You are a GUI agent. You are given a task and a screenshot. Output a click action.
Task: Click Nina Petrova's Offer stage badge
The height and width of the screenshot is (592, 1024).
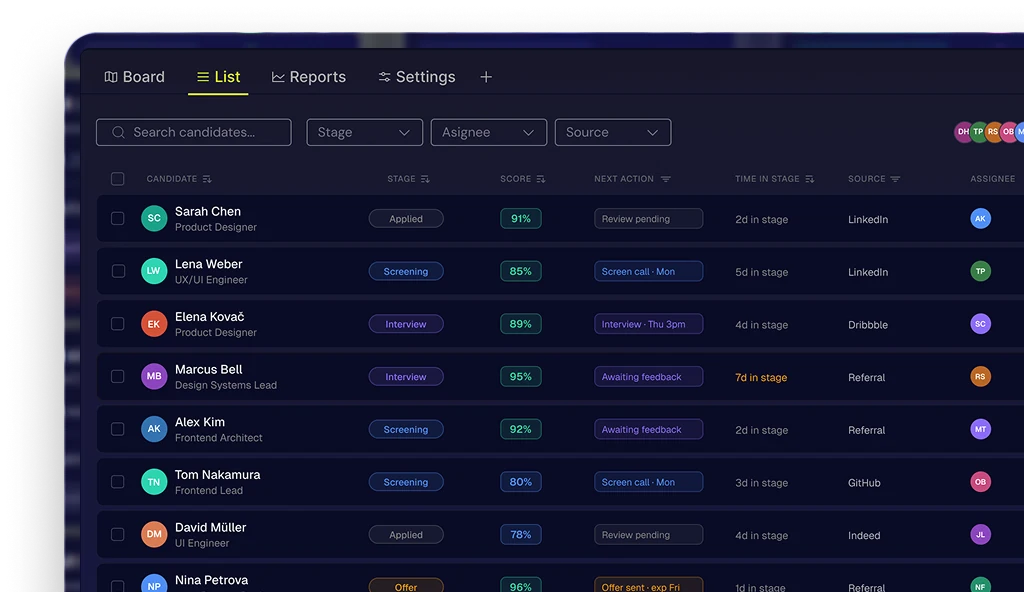tap(406, 585)
